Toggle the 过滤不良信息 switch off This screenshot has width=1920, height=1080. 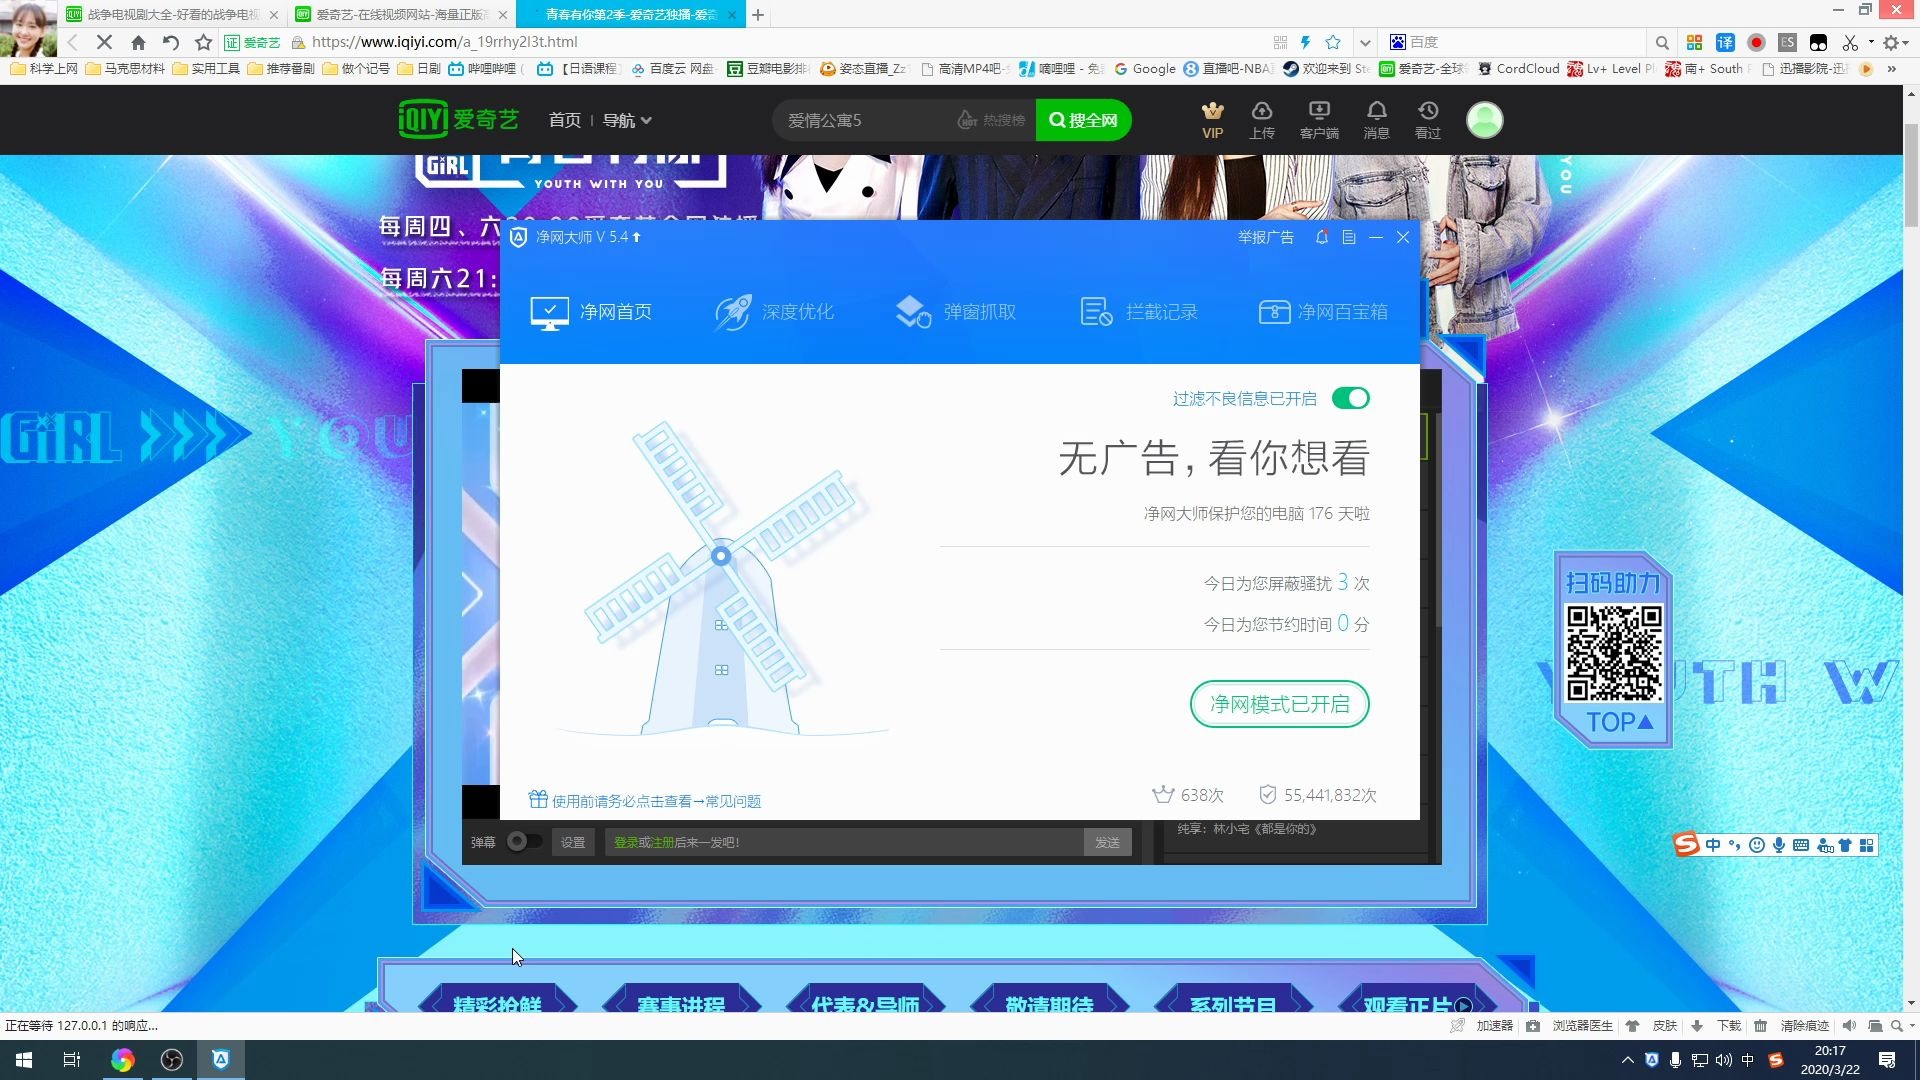coord(1350,398)
